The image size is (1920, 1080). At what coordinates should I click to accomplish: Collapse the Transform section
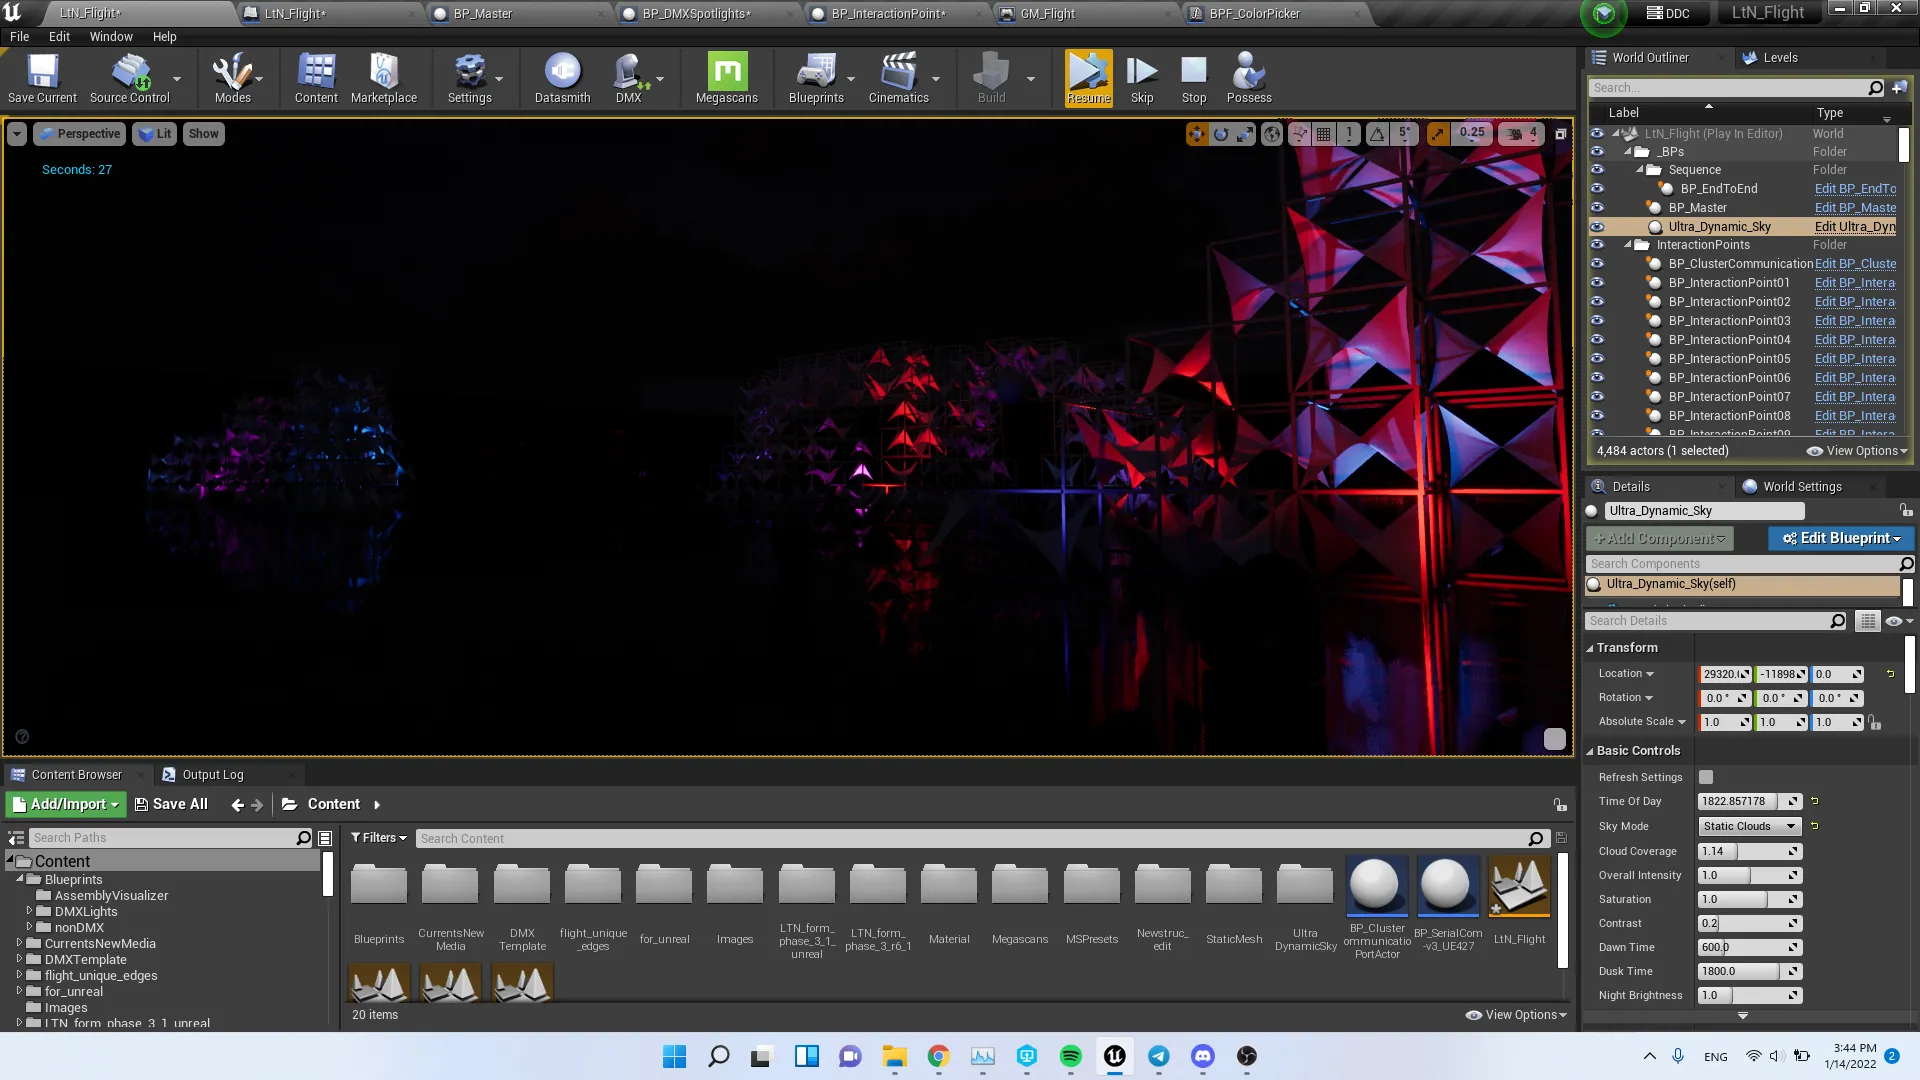coord(1590,648)
